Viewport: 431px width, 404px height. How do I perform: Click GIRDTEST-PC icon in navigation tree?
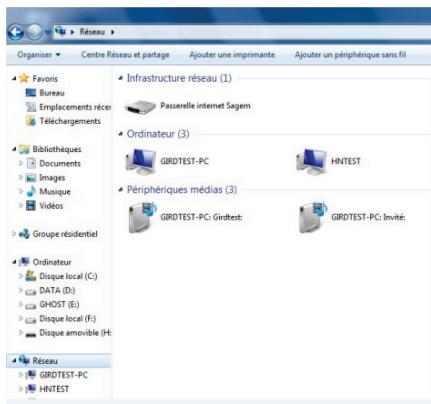click(31, 375)
